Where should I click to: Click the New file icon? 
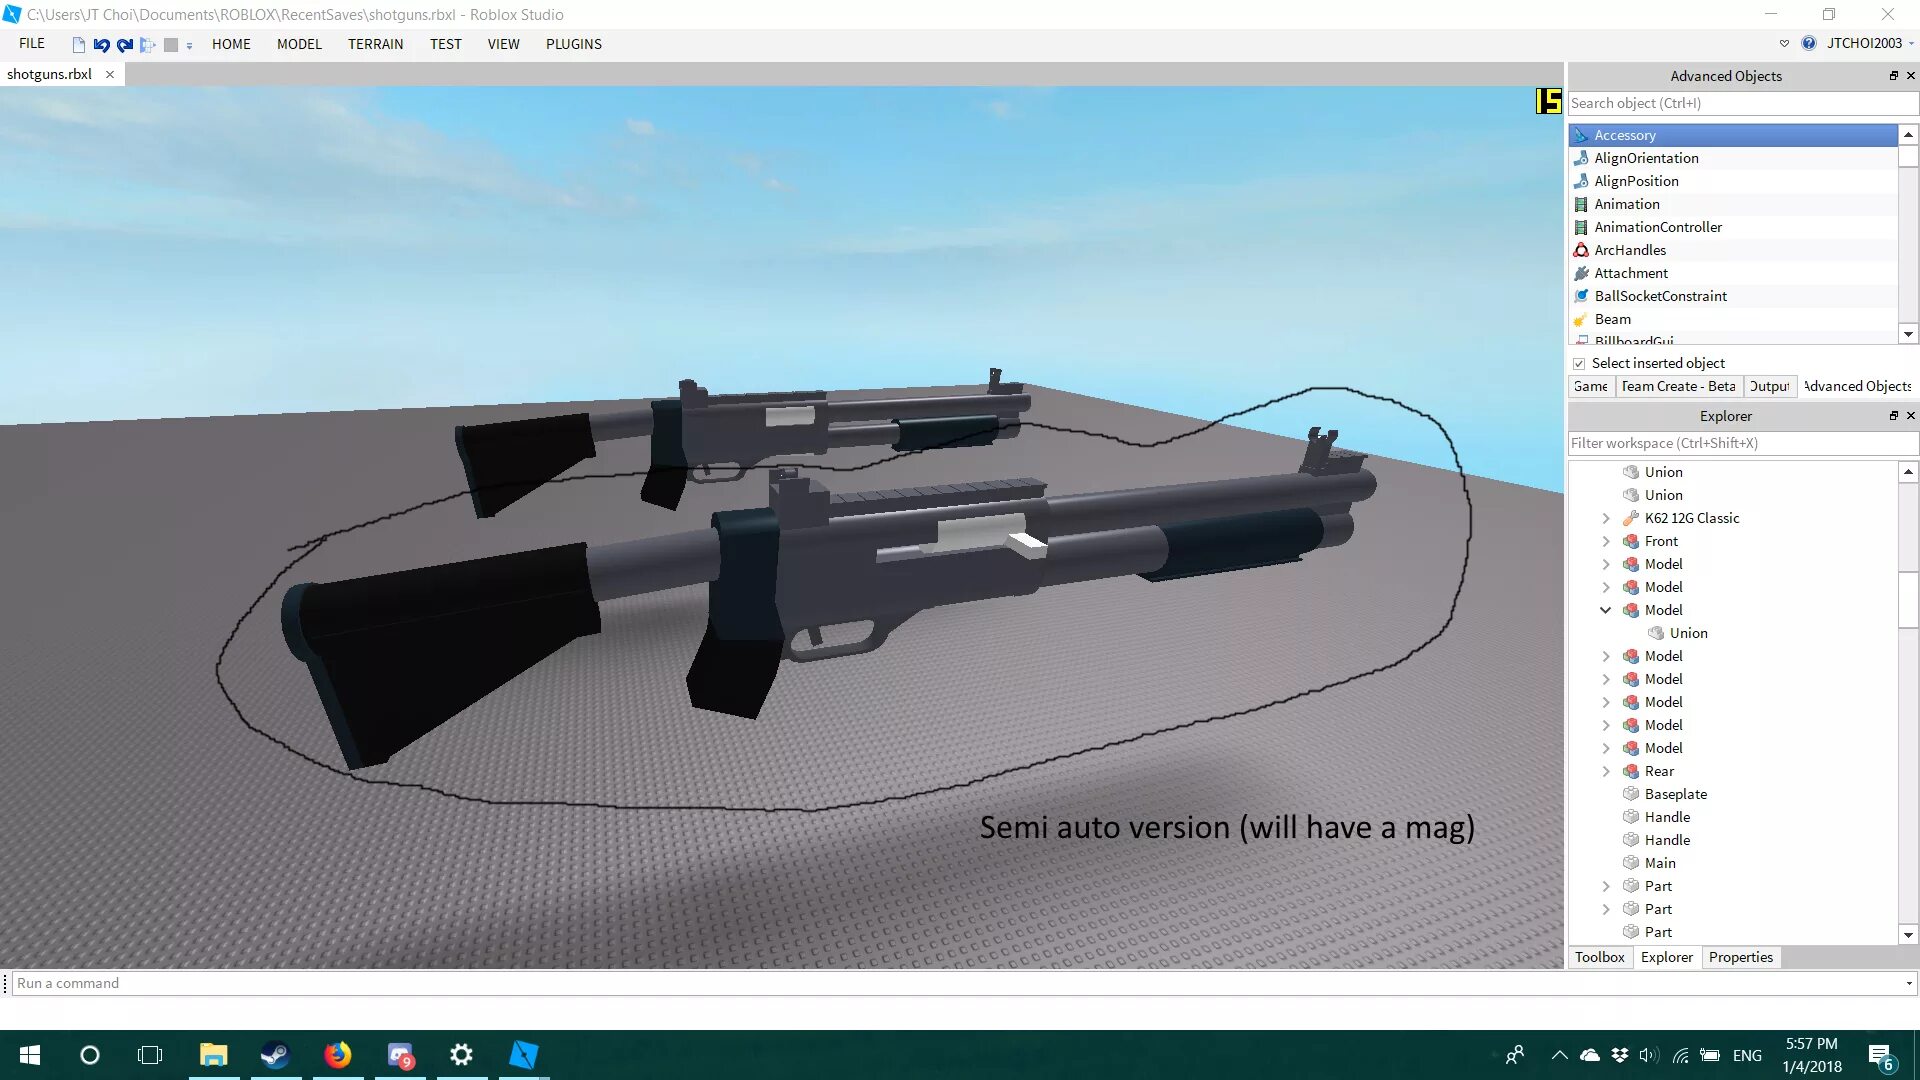pyautogui.click(x=78, y=45)
